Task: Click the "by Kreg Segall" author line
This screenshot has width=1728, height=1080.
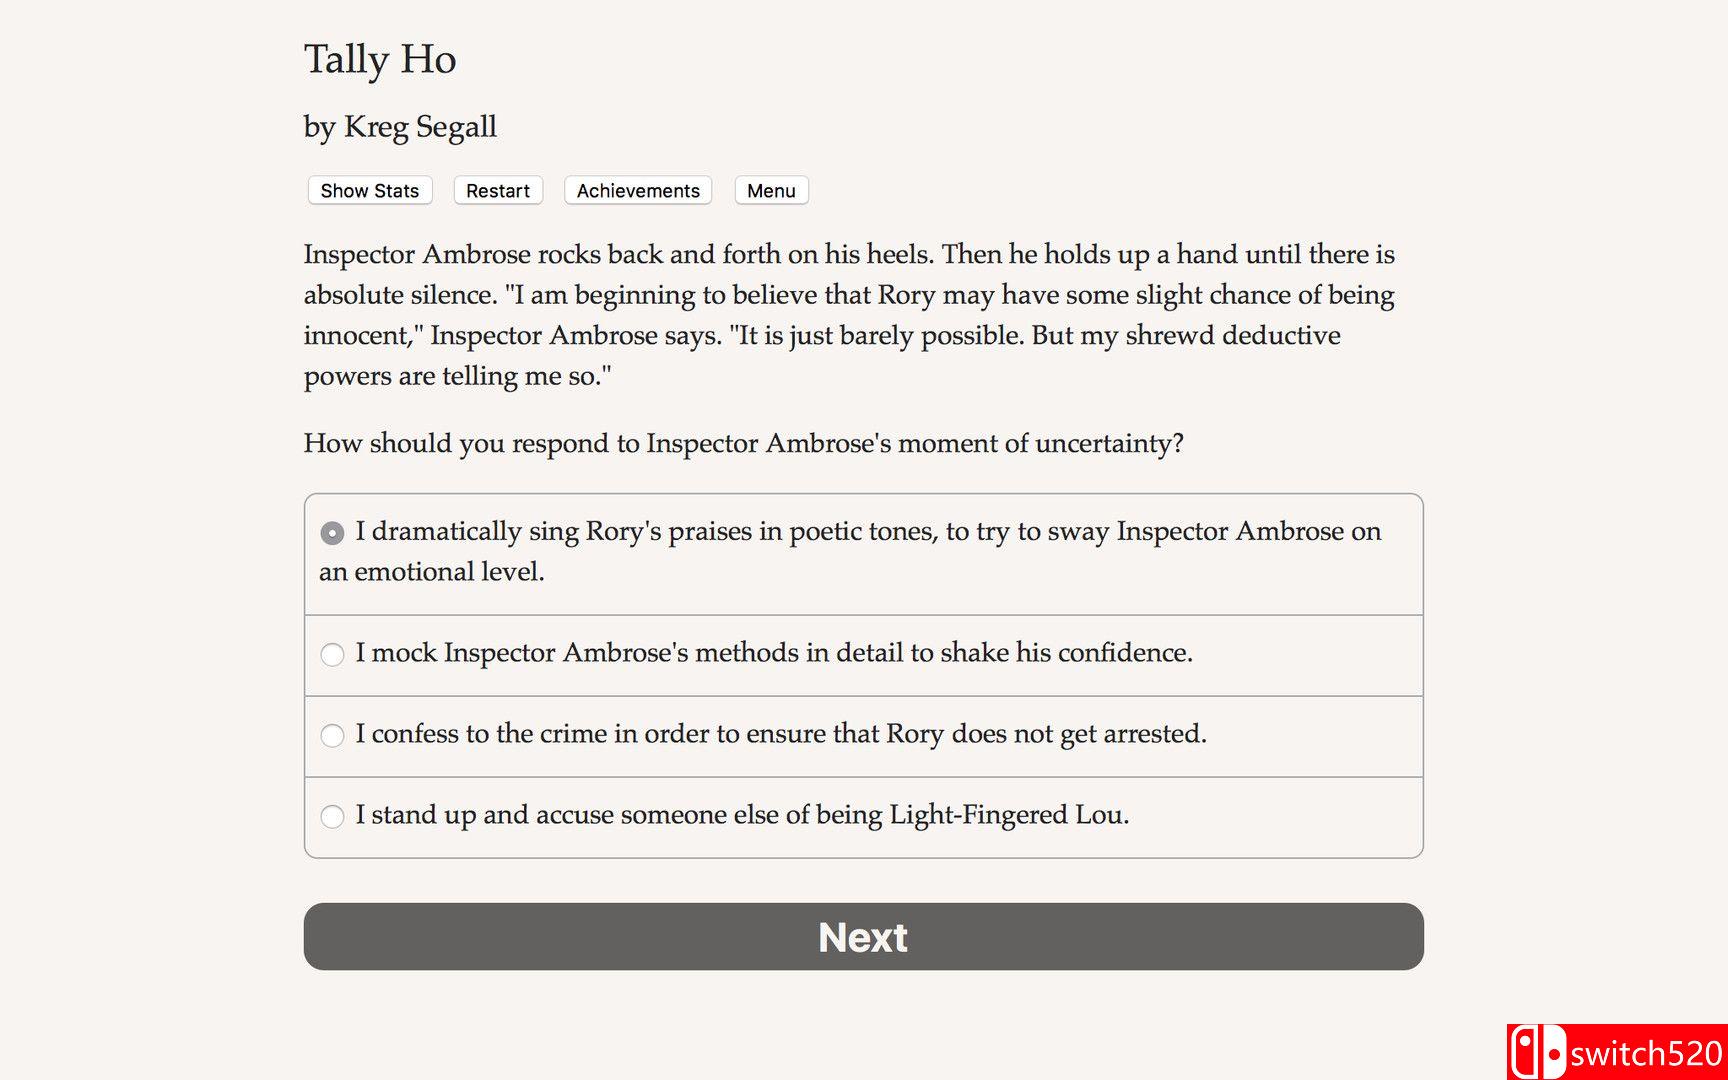Action: coord(400,127)
